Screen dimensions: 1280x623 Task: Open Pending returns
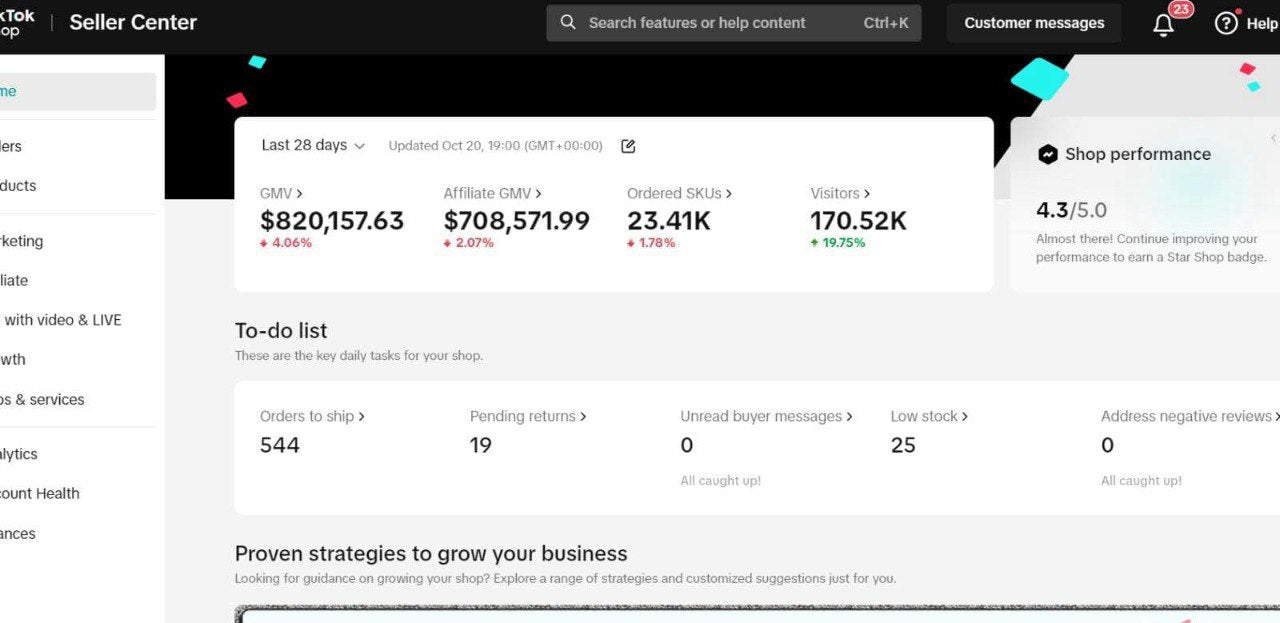tap(527, 417)
